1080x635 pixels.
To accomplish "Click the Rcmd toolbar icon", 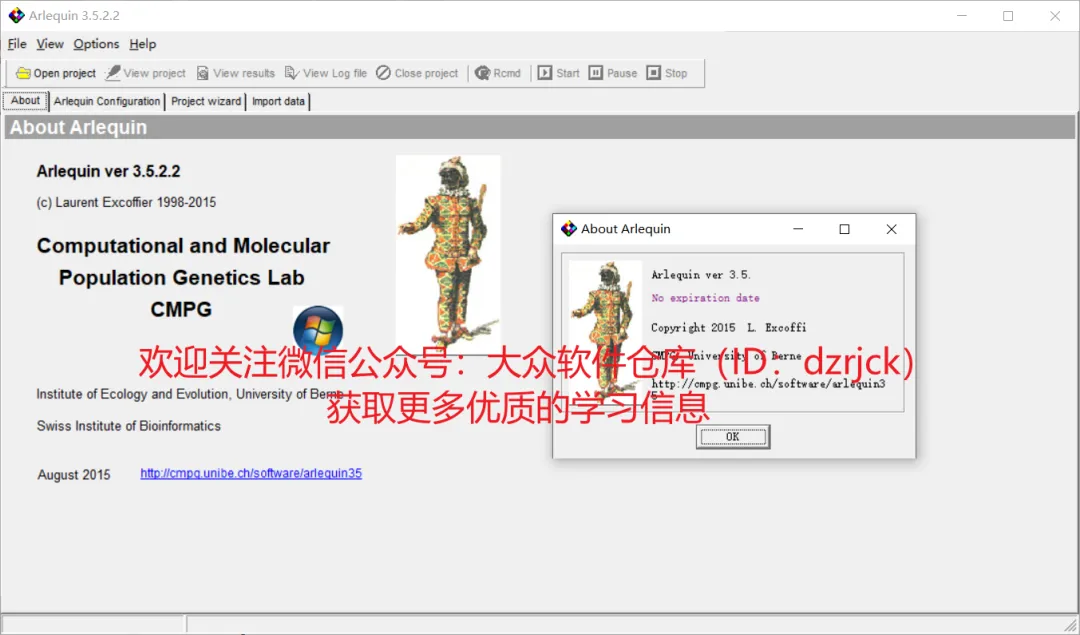I will (482, 73).
